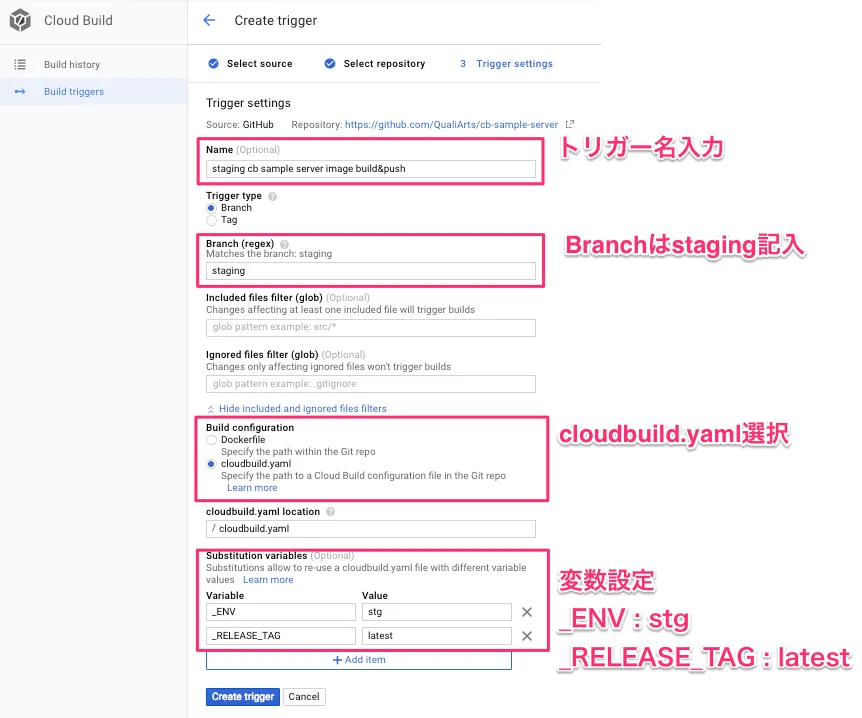The width and height of the screenshot is (862, 718).
Task: Click the Included files filter input field
Action: pos(371,328)
